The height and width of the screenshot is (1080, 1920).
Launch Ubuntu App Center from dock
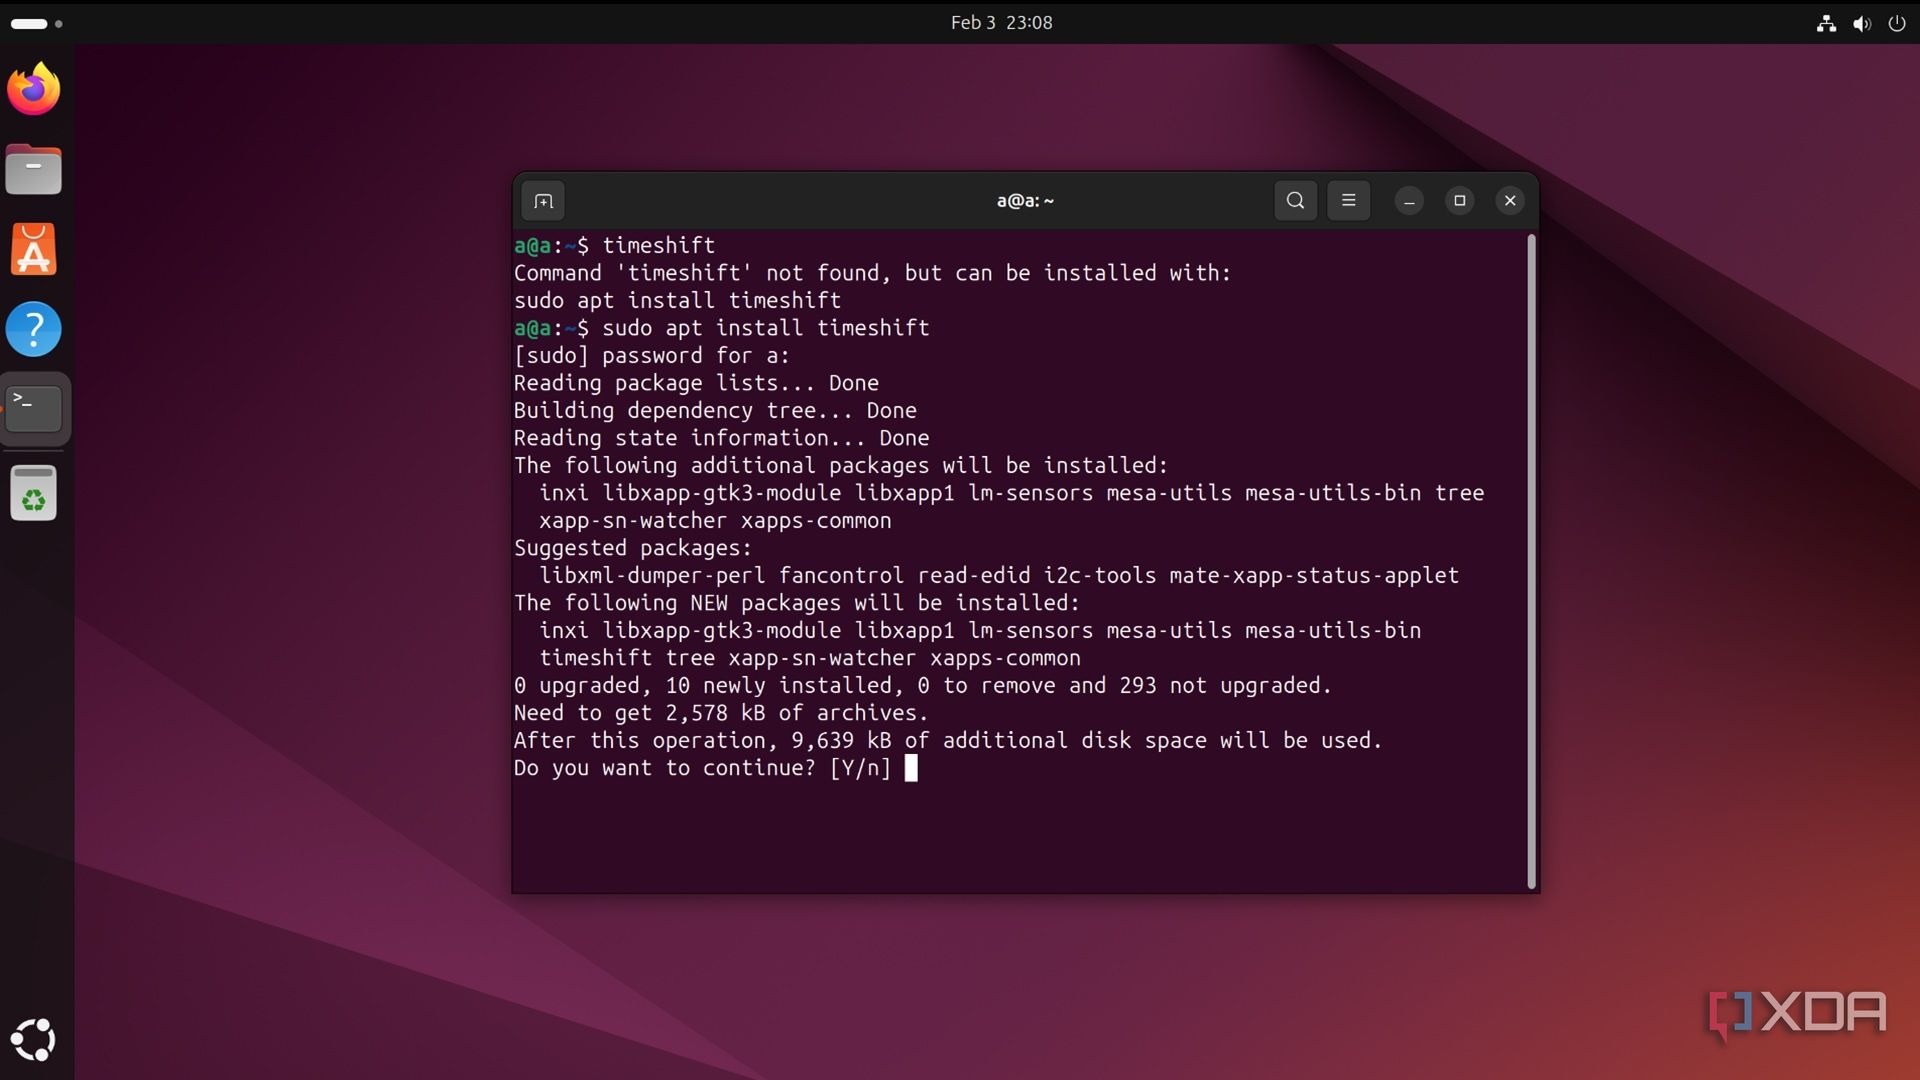click(x=34, y=249)
